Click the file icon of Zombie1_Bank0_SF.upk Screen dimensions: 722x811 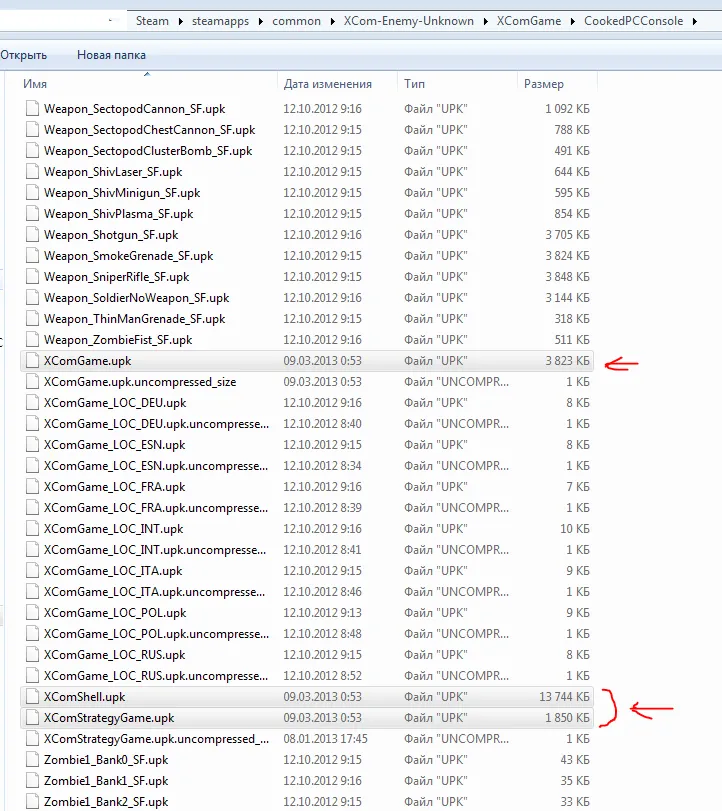tap(32, 760)
